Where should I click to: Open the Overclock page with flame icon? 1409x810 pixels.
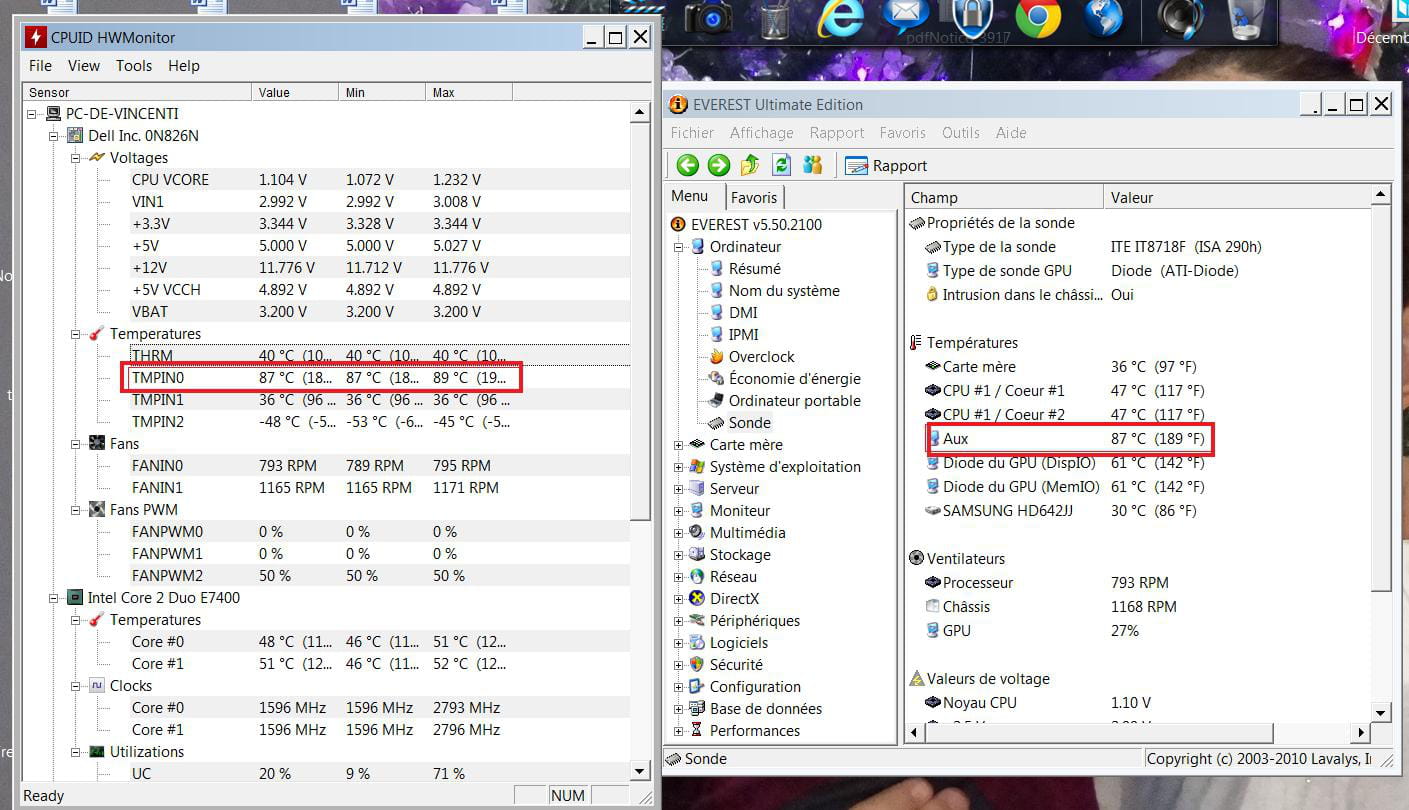pyautogui.click(x=761, y=357)
